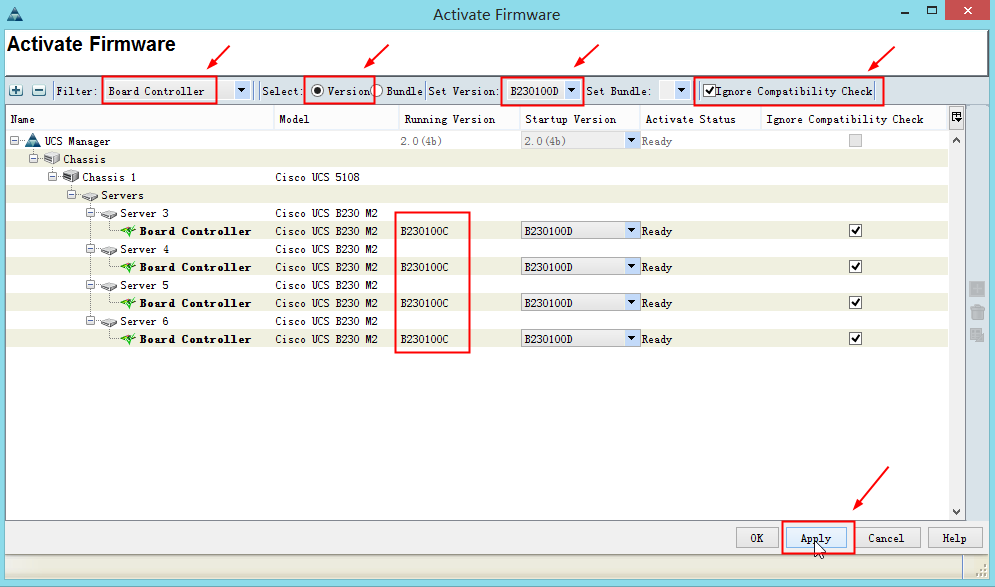Collapse the Server 4 node

click(x=90, y=249)
